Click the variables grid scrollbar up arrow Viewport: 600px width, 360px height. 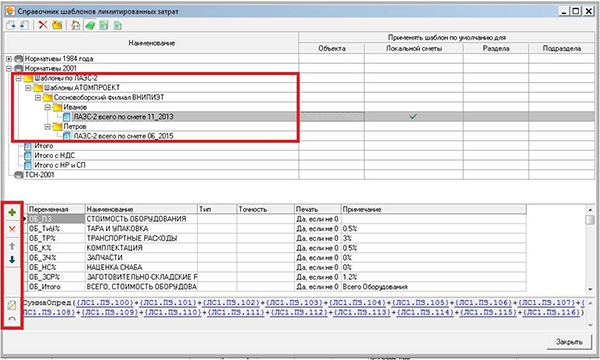[590, 210]
